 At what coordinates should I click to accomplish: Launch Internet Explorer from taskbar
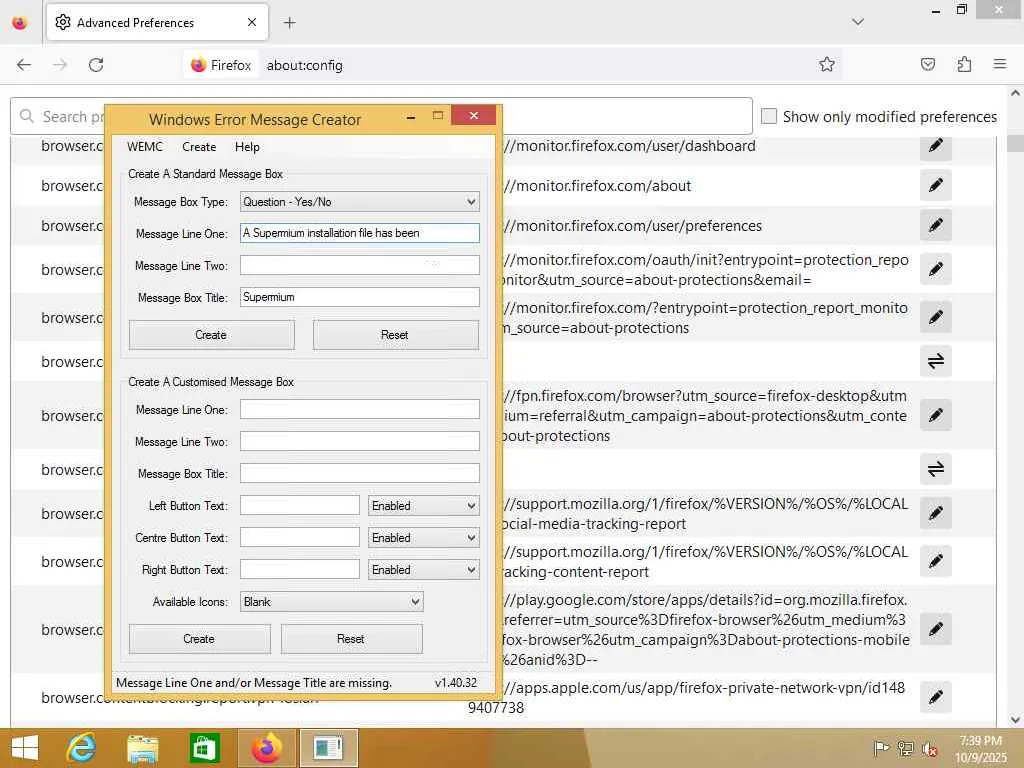[82, 748]
